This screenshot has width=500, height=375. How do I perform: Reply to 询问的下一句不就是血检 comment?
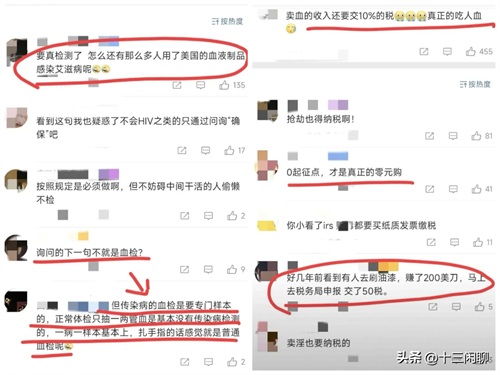point(208,269)
